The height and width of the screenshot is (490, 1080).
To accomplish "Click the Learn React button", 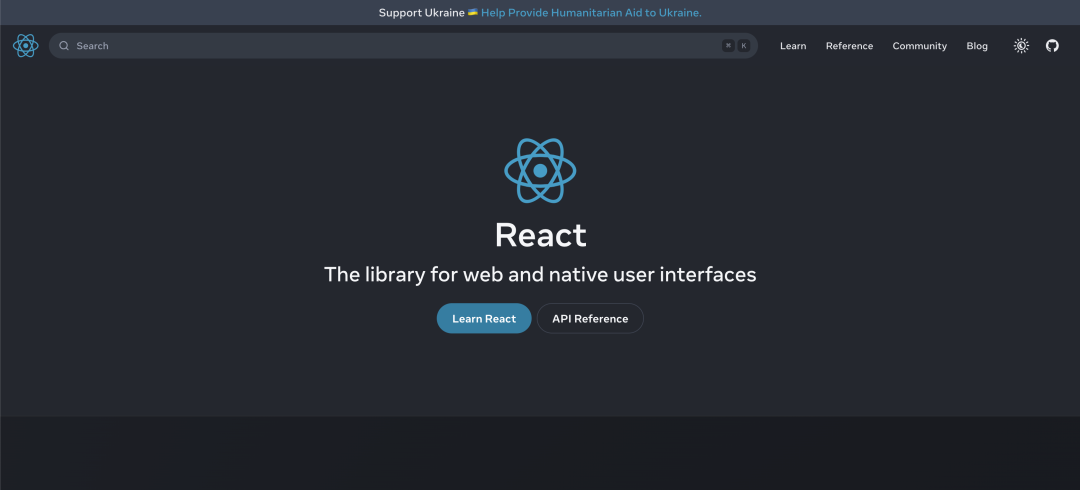I will click(484, 318).
